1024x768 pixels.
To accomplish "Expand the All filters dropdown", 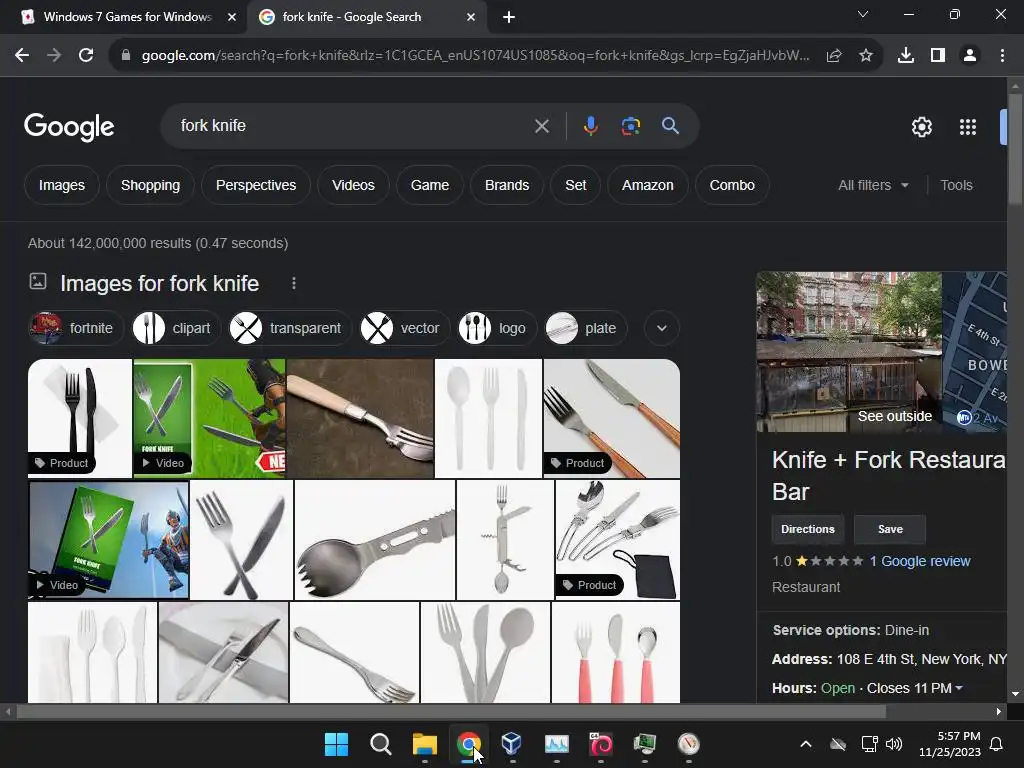I will (x=873, y=185).
